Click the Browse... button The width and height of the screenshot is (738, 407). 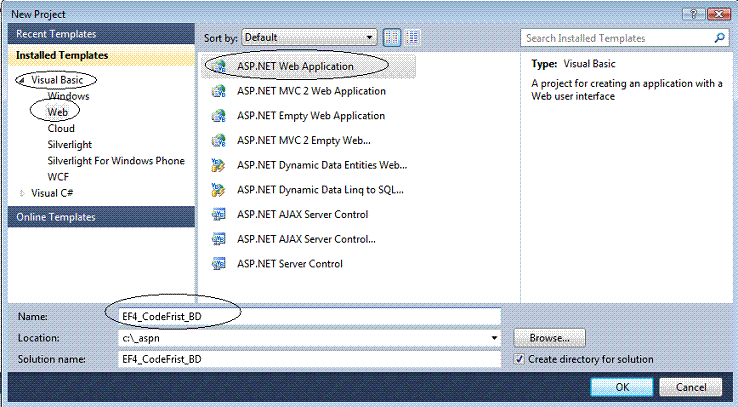549,338
